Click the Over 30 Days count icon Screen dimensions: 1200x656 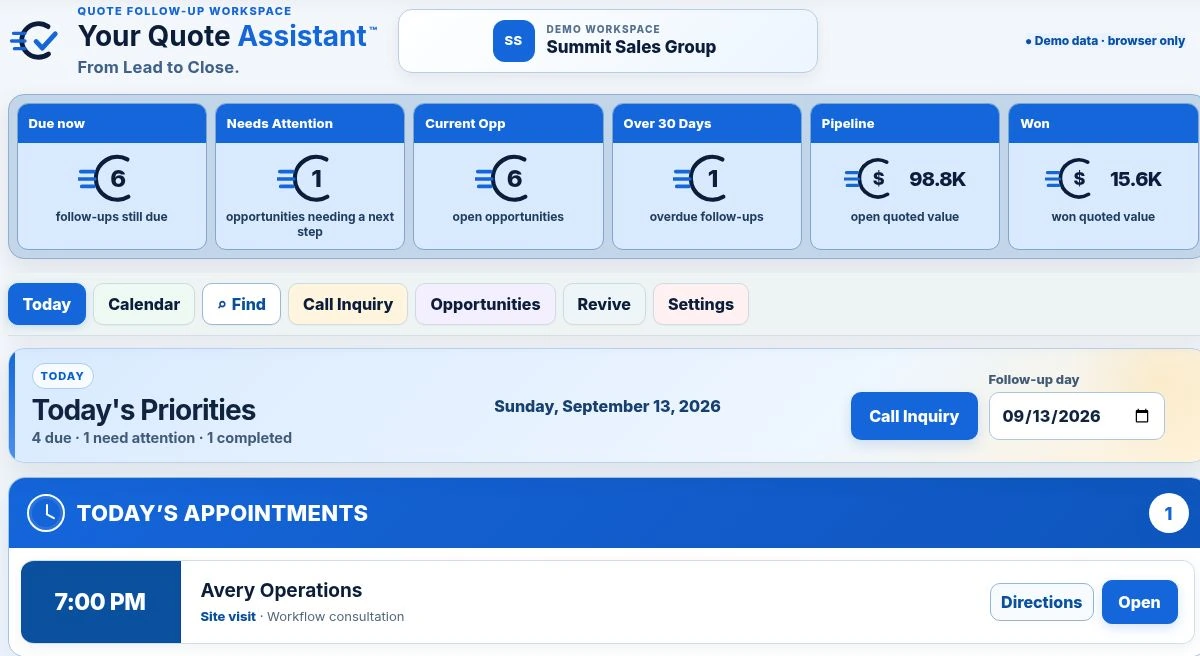700,179
